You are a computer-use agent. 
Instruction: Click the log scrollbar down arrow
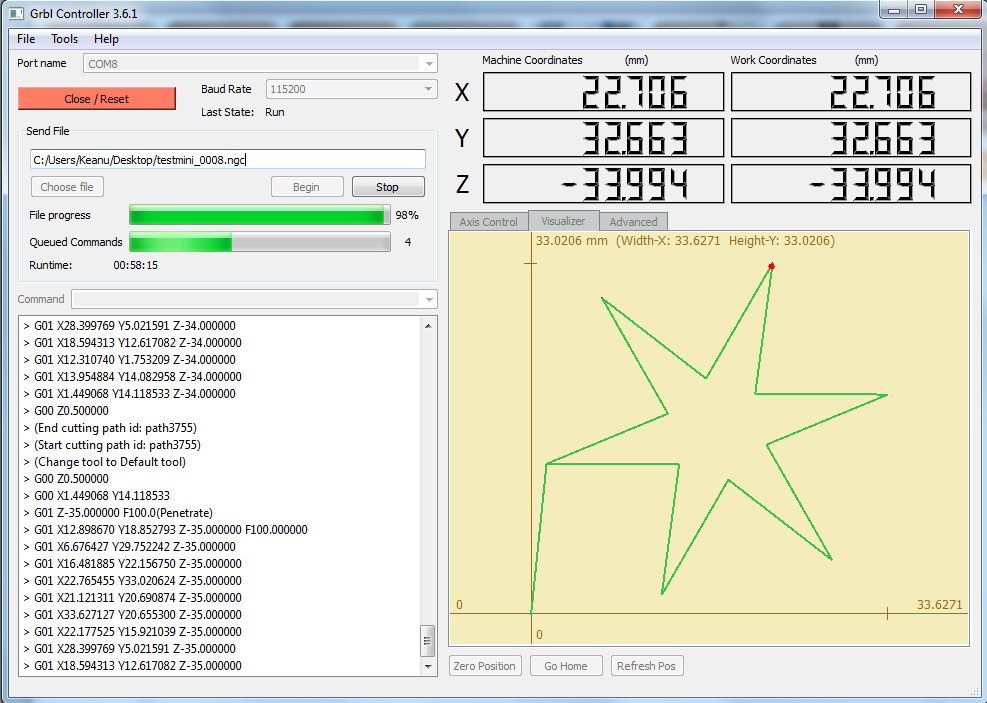point(428,666)
